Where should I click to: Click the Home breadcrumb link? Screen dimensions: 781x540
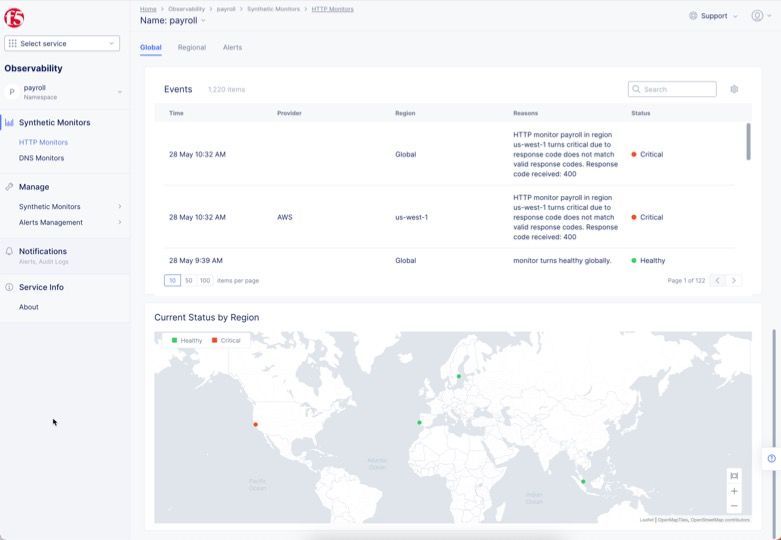click(x=148, y=9)
